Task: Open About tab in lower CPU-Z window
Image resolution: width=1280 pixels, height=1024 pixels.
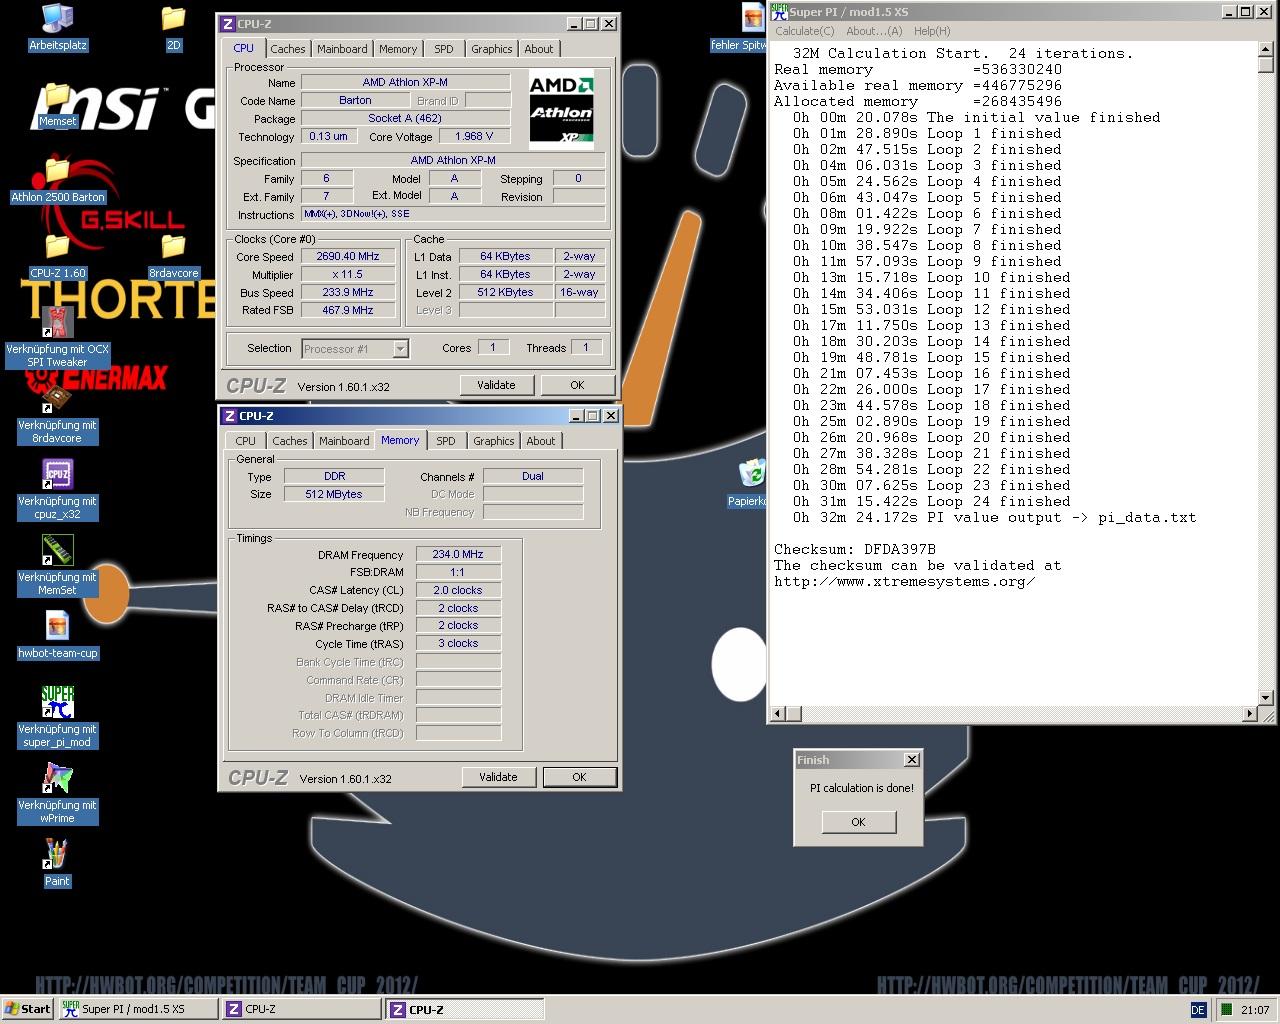Action: click(541, 441)
